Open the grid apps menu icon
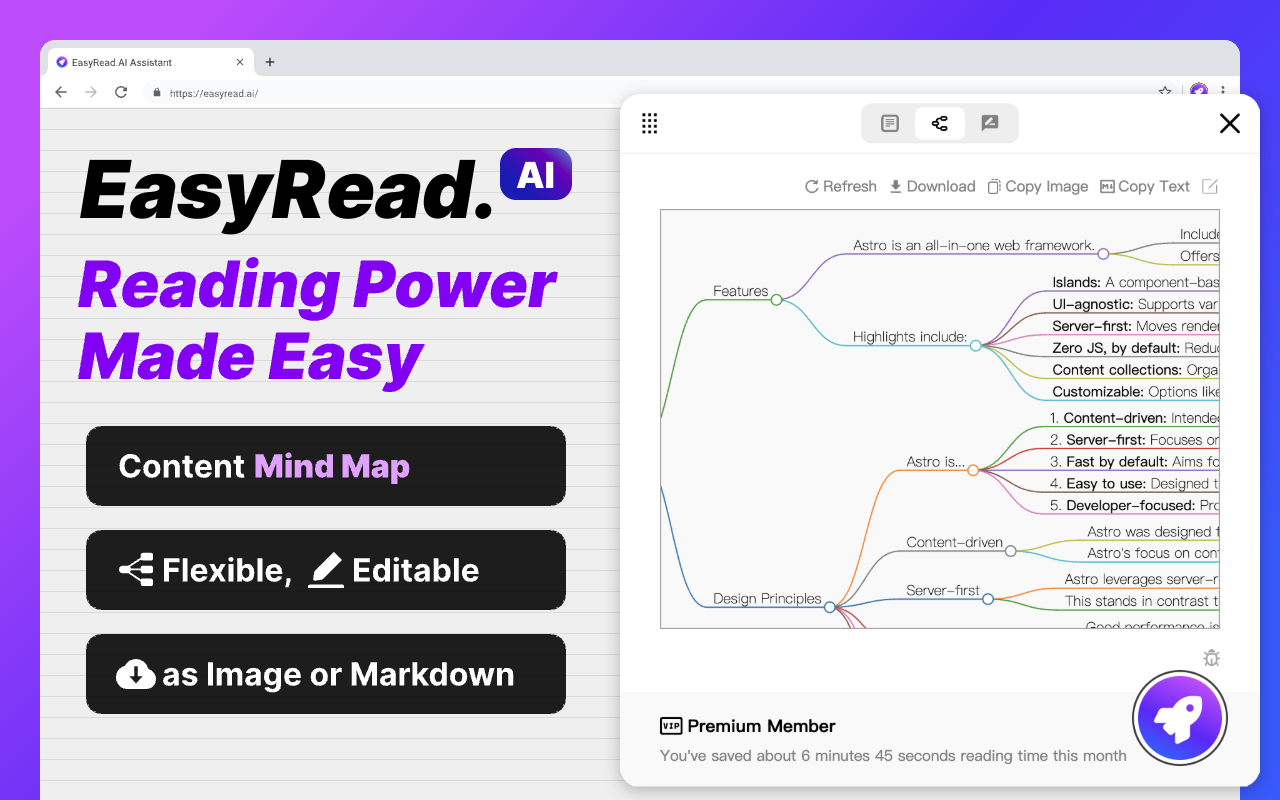The image size is (1280, 800). point(649,123)
